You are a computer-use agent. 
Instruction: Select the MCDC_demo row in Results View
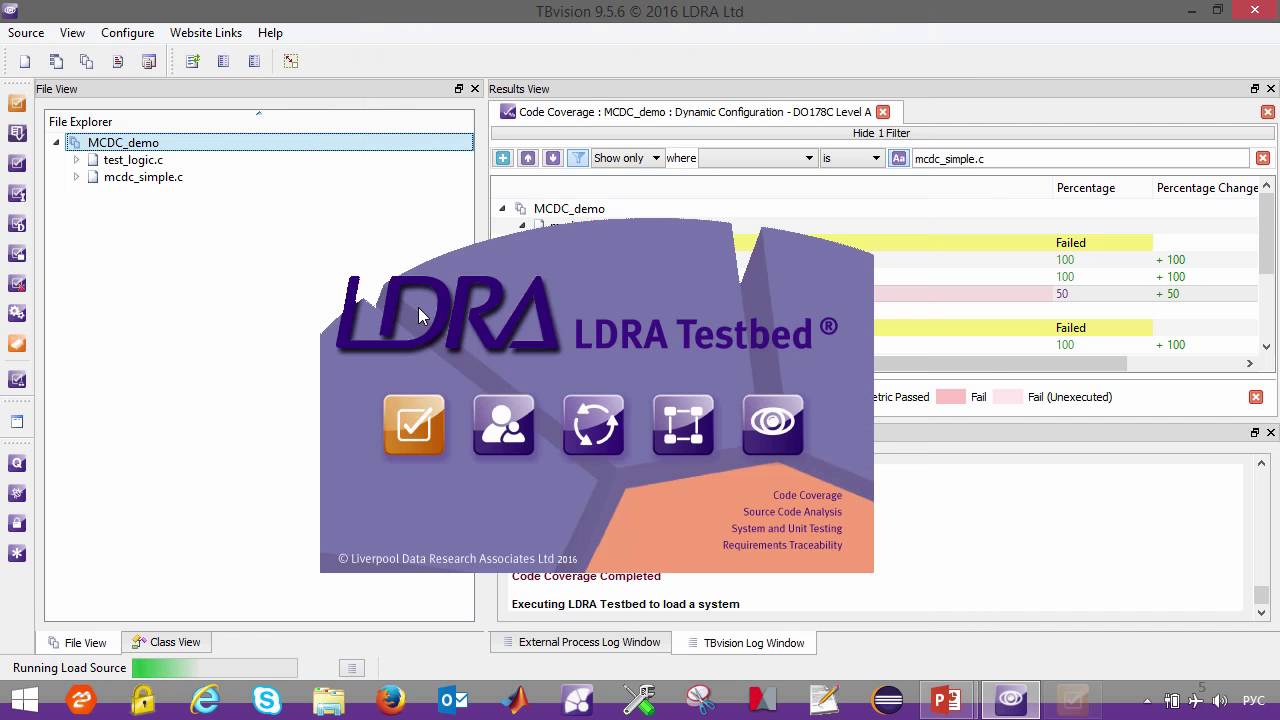[x=569, y=209]
